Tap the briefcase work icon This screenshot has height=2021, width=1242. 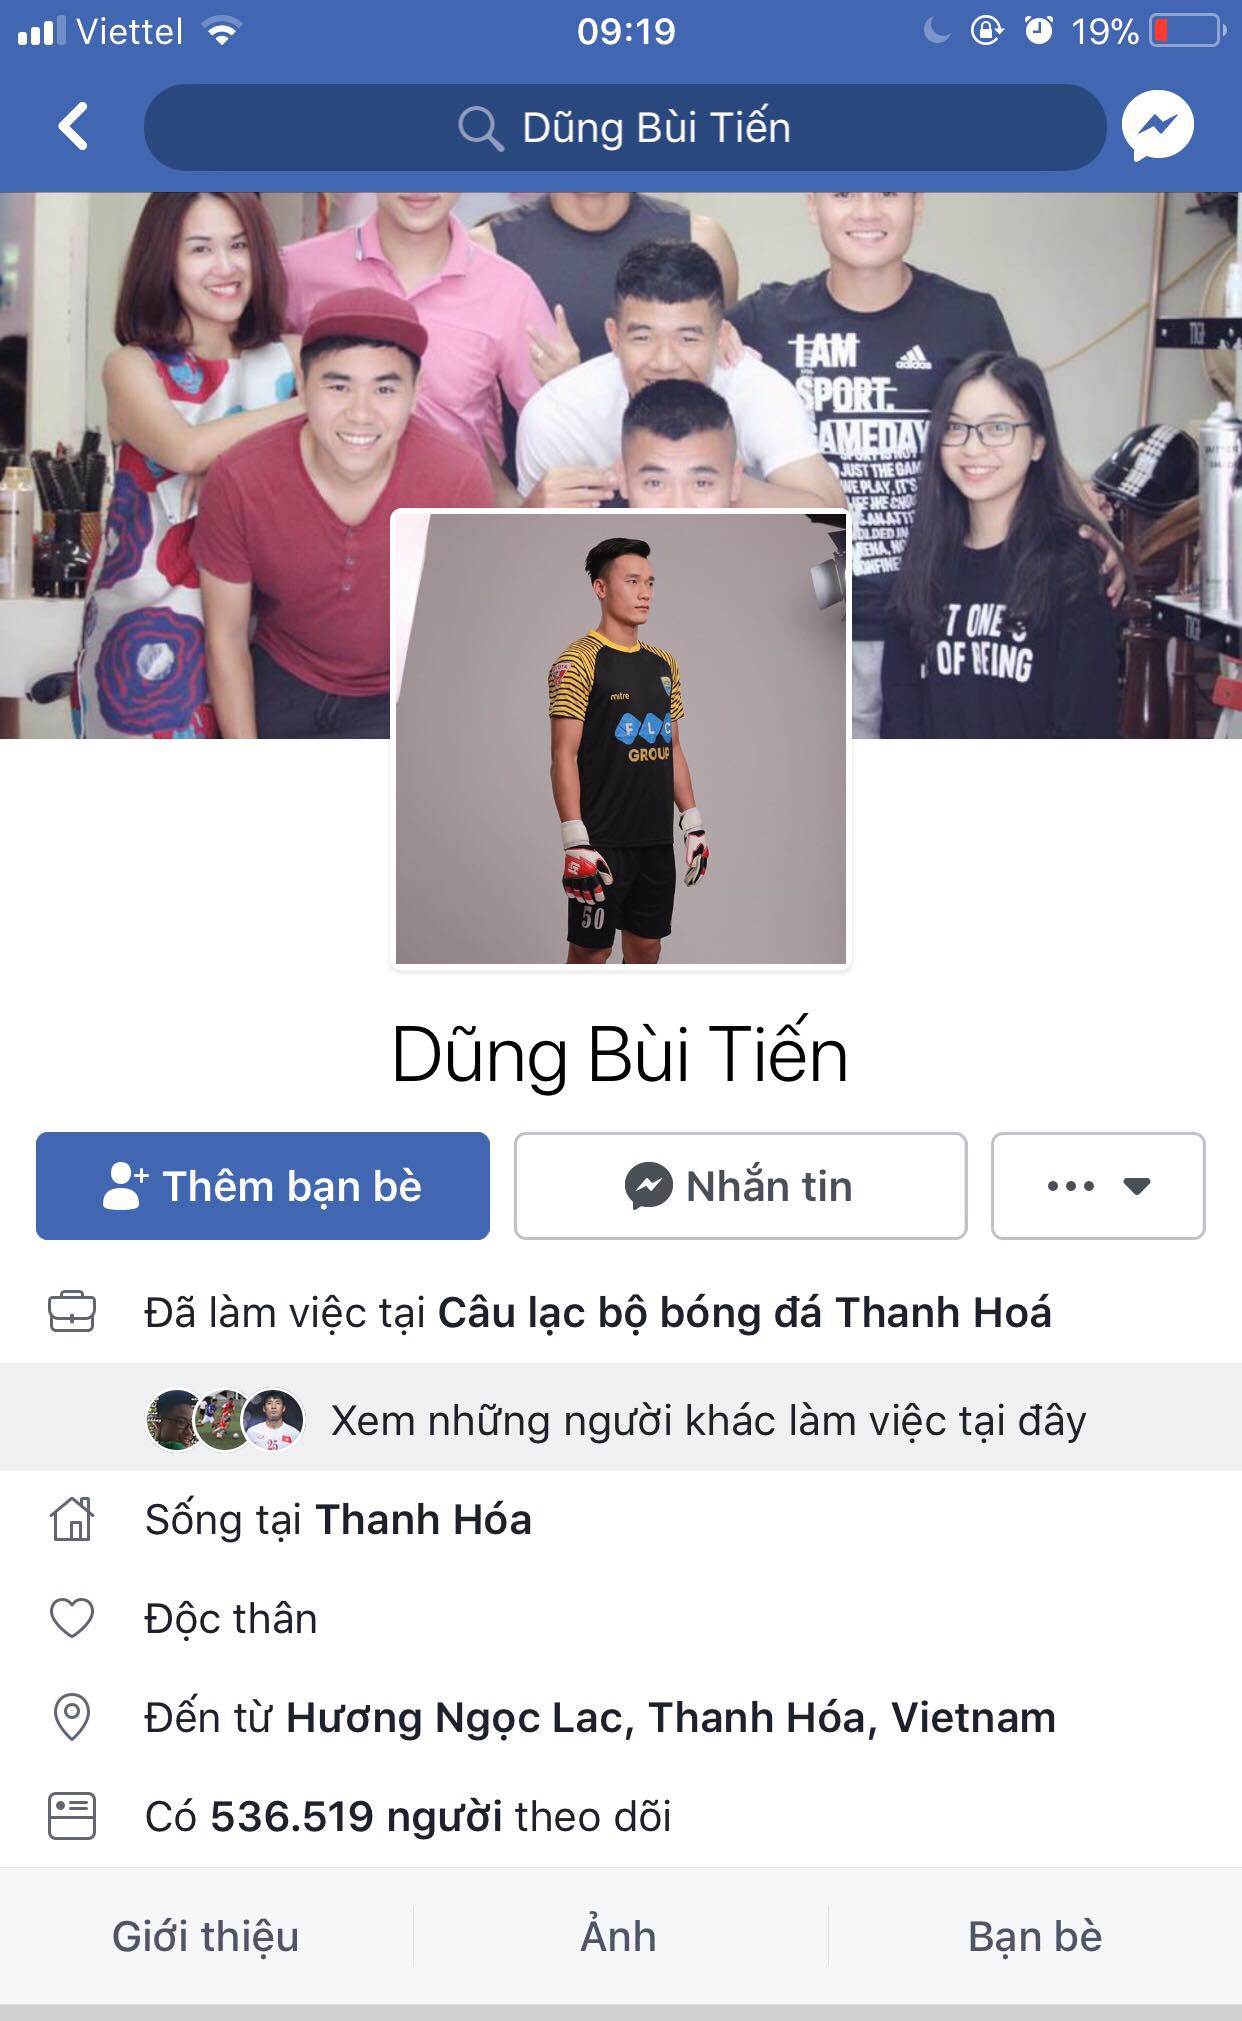pyautogui.click(x=72, y=1312)
